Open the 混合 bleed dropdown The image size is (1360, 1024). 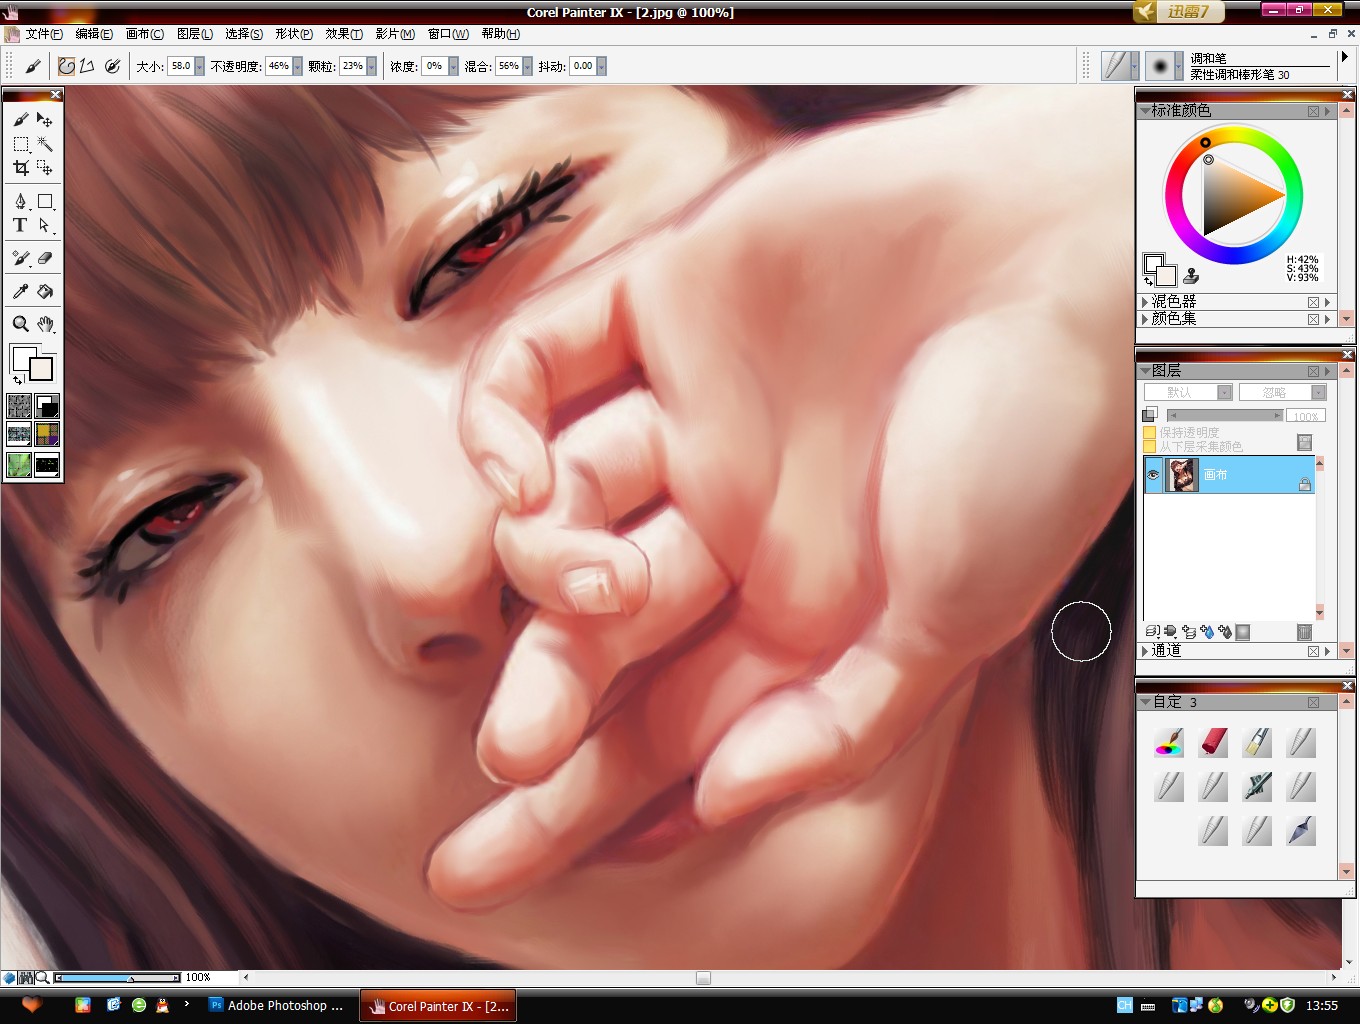coord(527,66)
